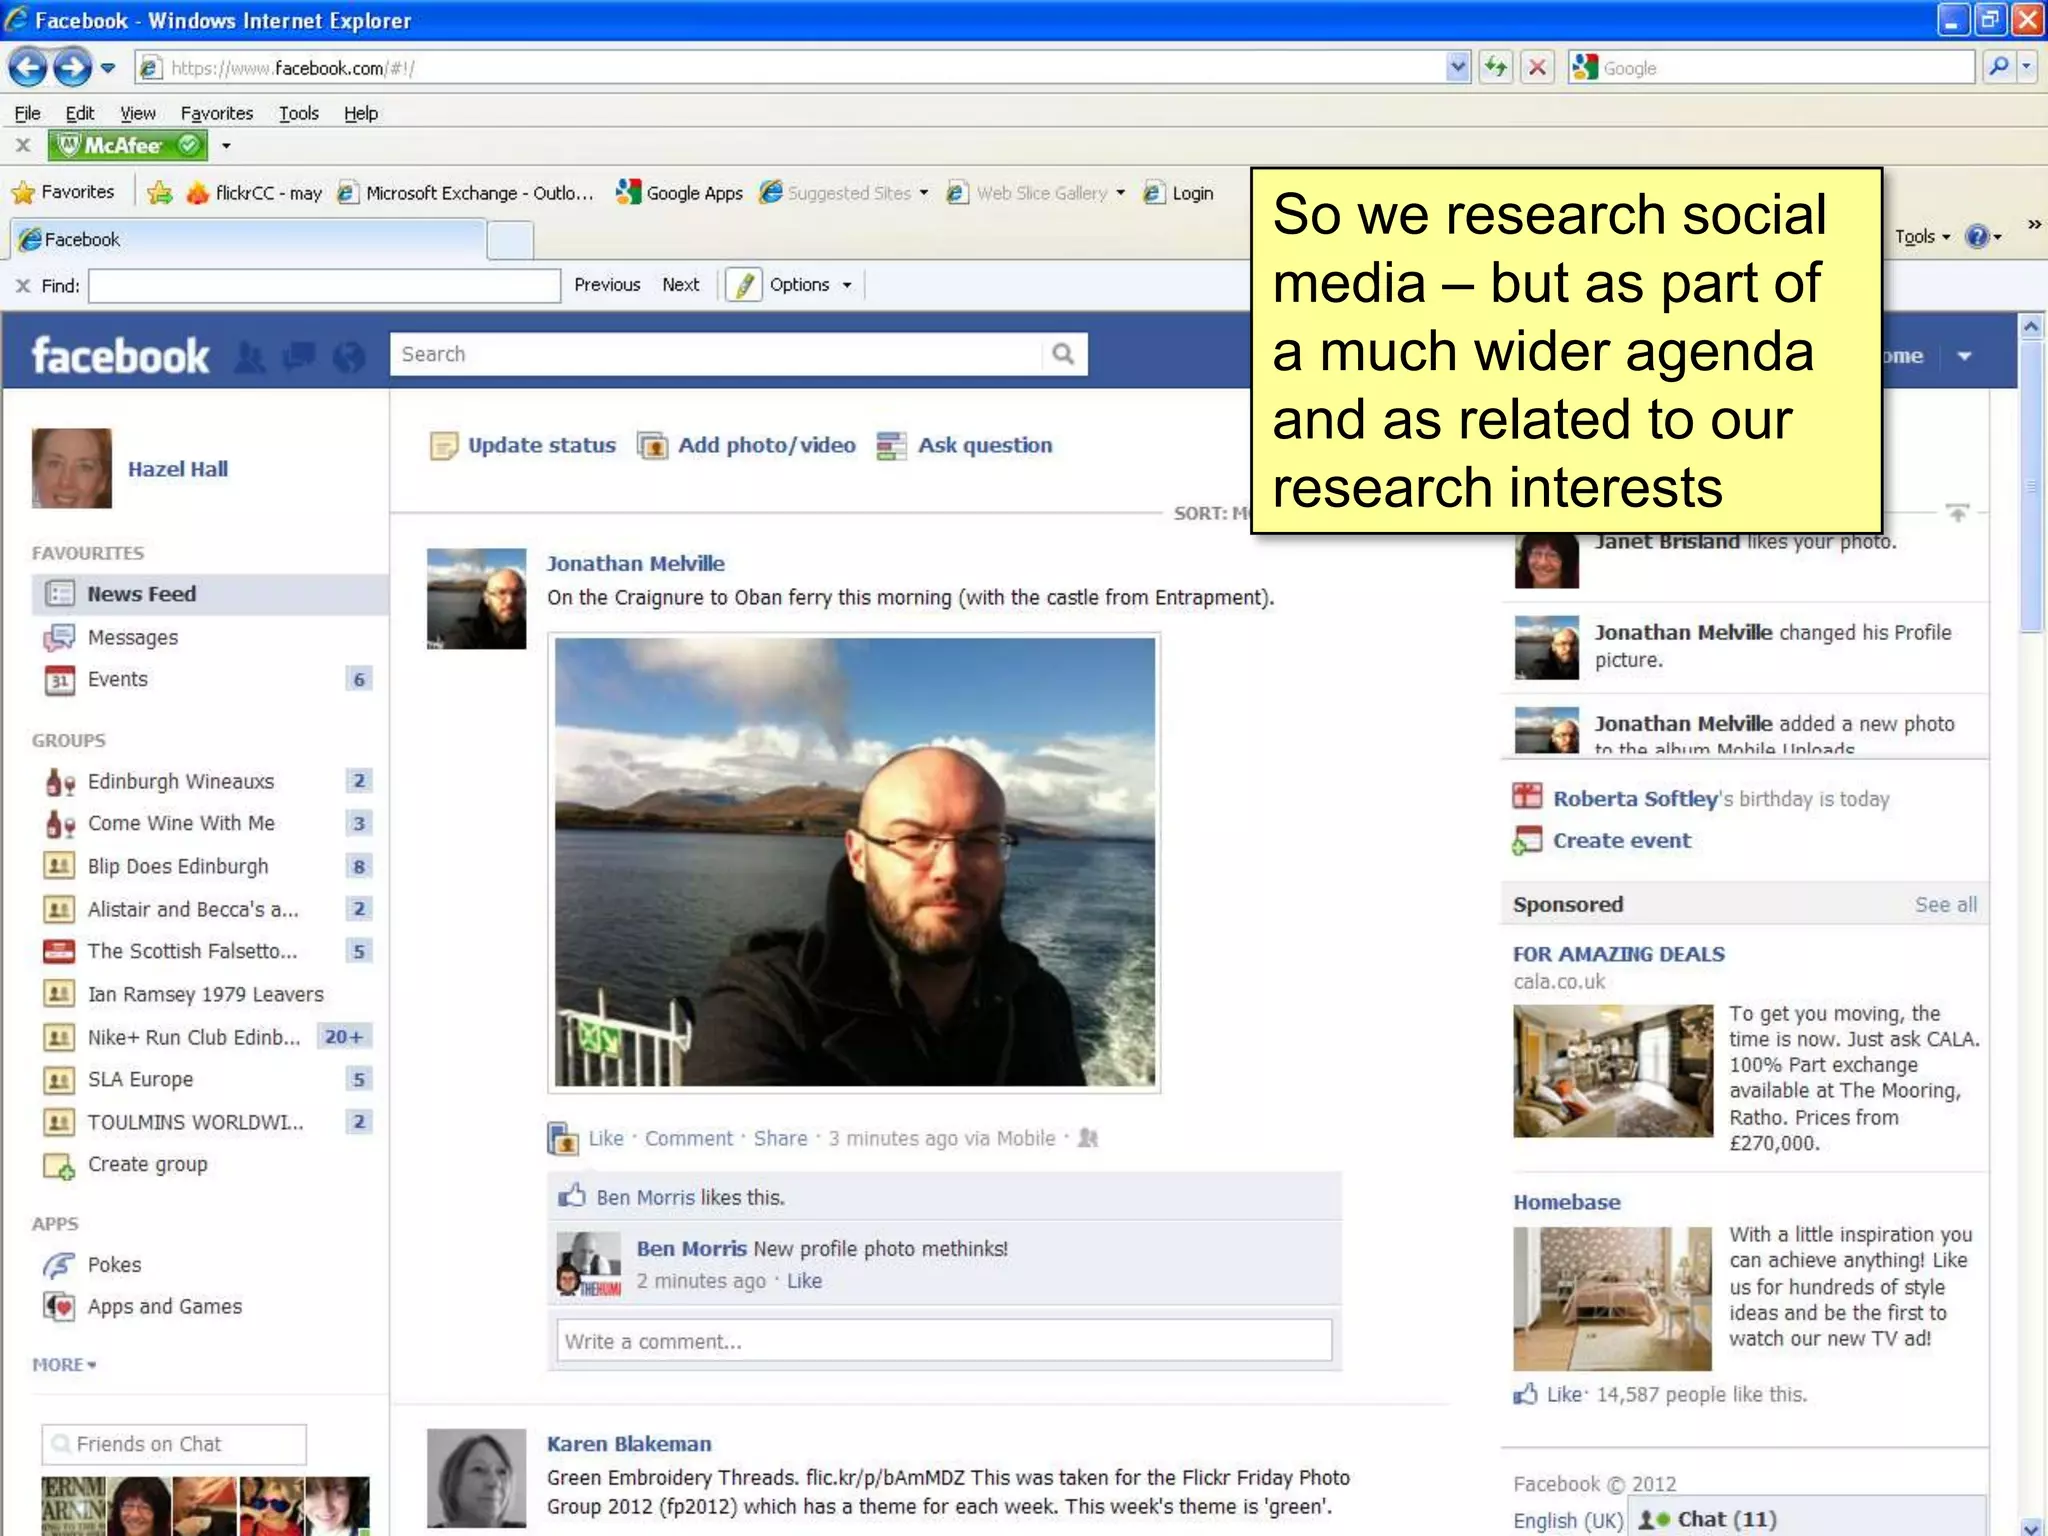Image resolution: width=2048 pixels, height=1536 pixels.
Task: Click the Update status icon
Action: tap(443, 446)
